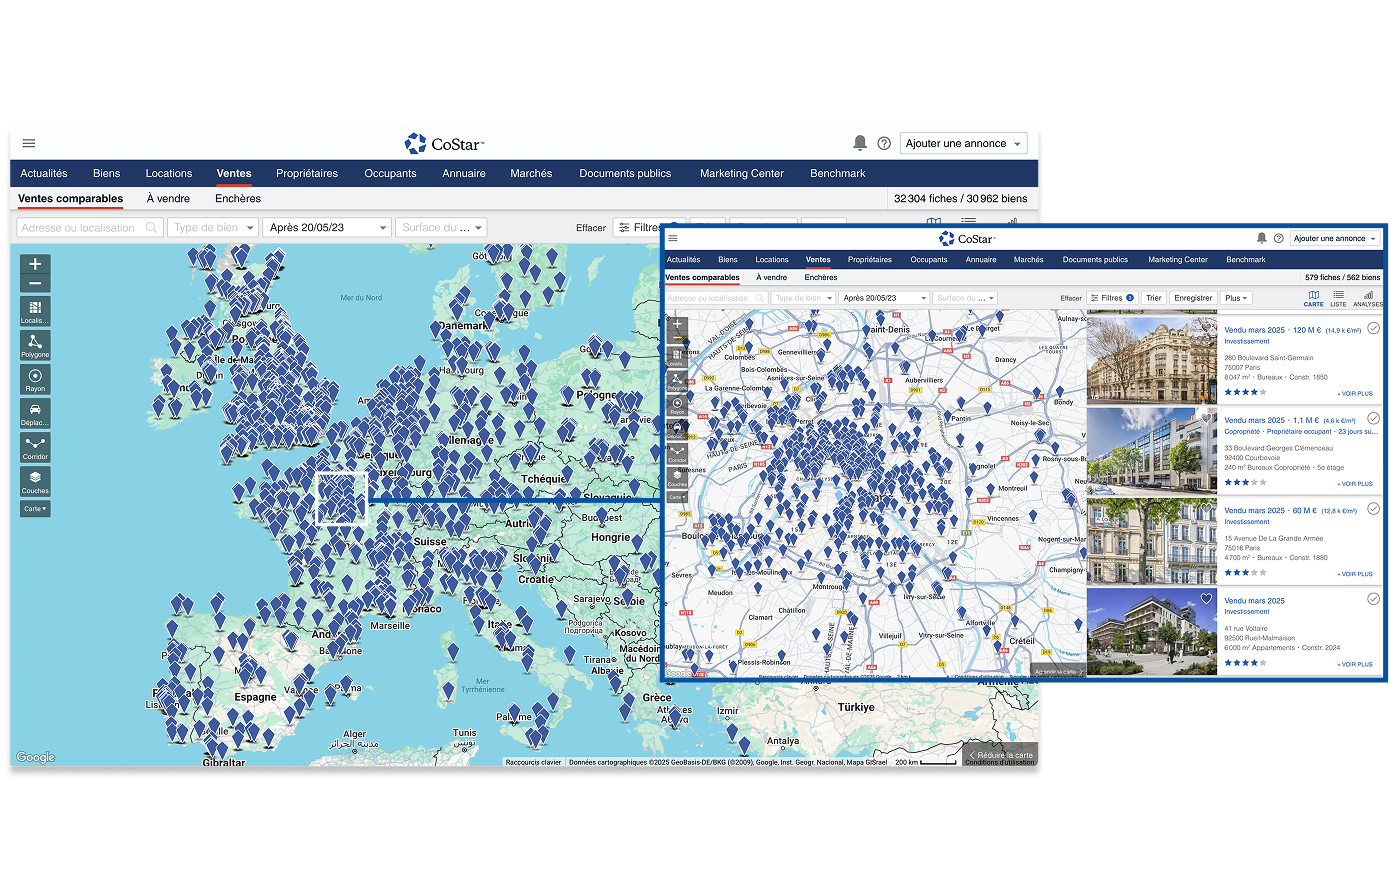Expand the Plus menu in filter bar
The image size is (1400, 894).
[x=1236, y=298]
